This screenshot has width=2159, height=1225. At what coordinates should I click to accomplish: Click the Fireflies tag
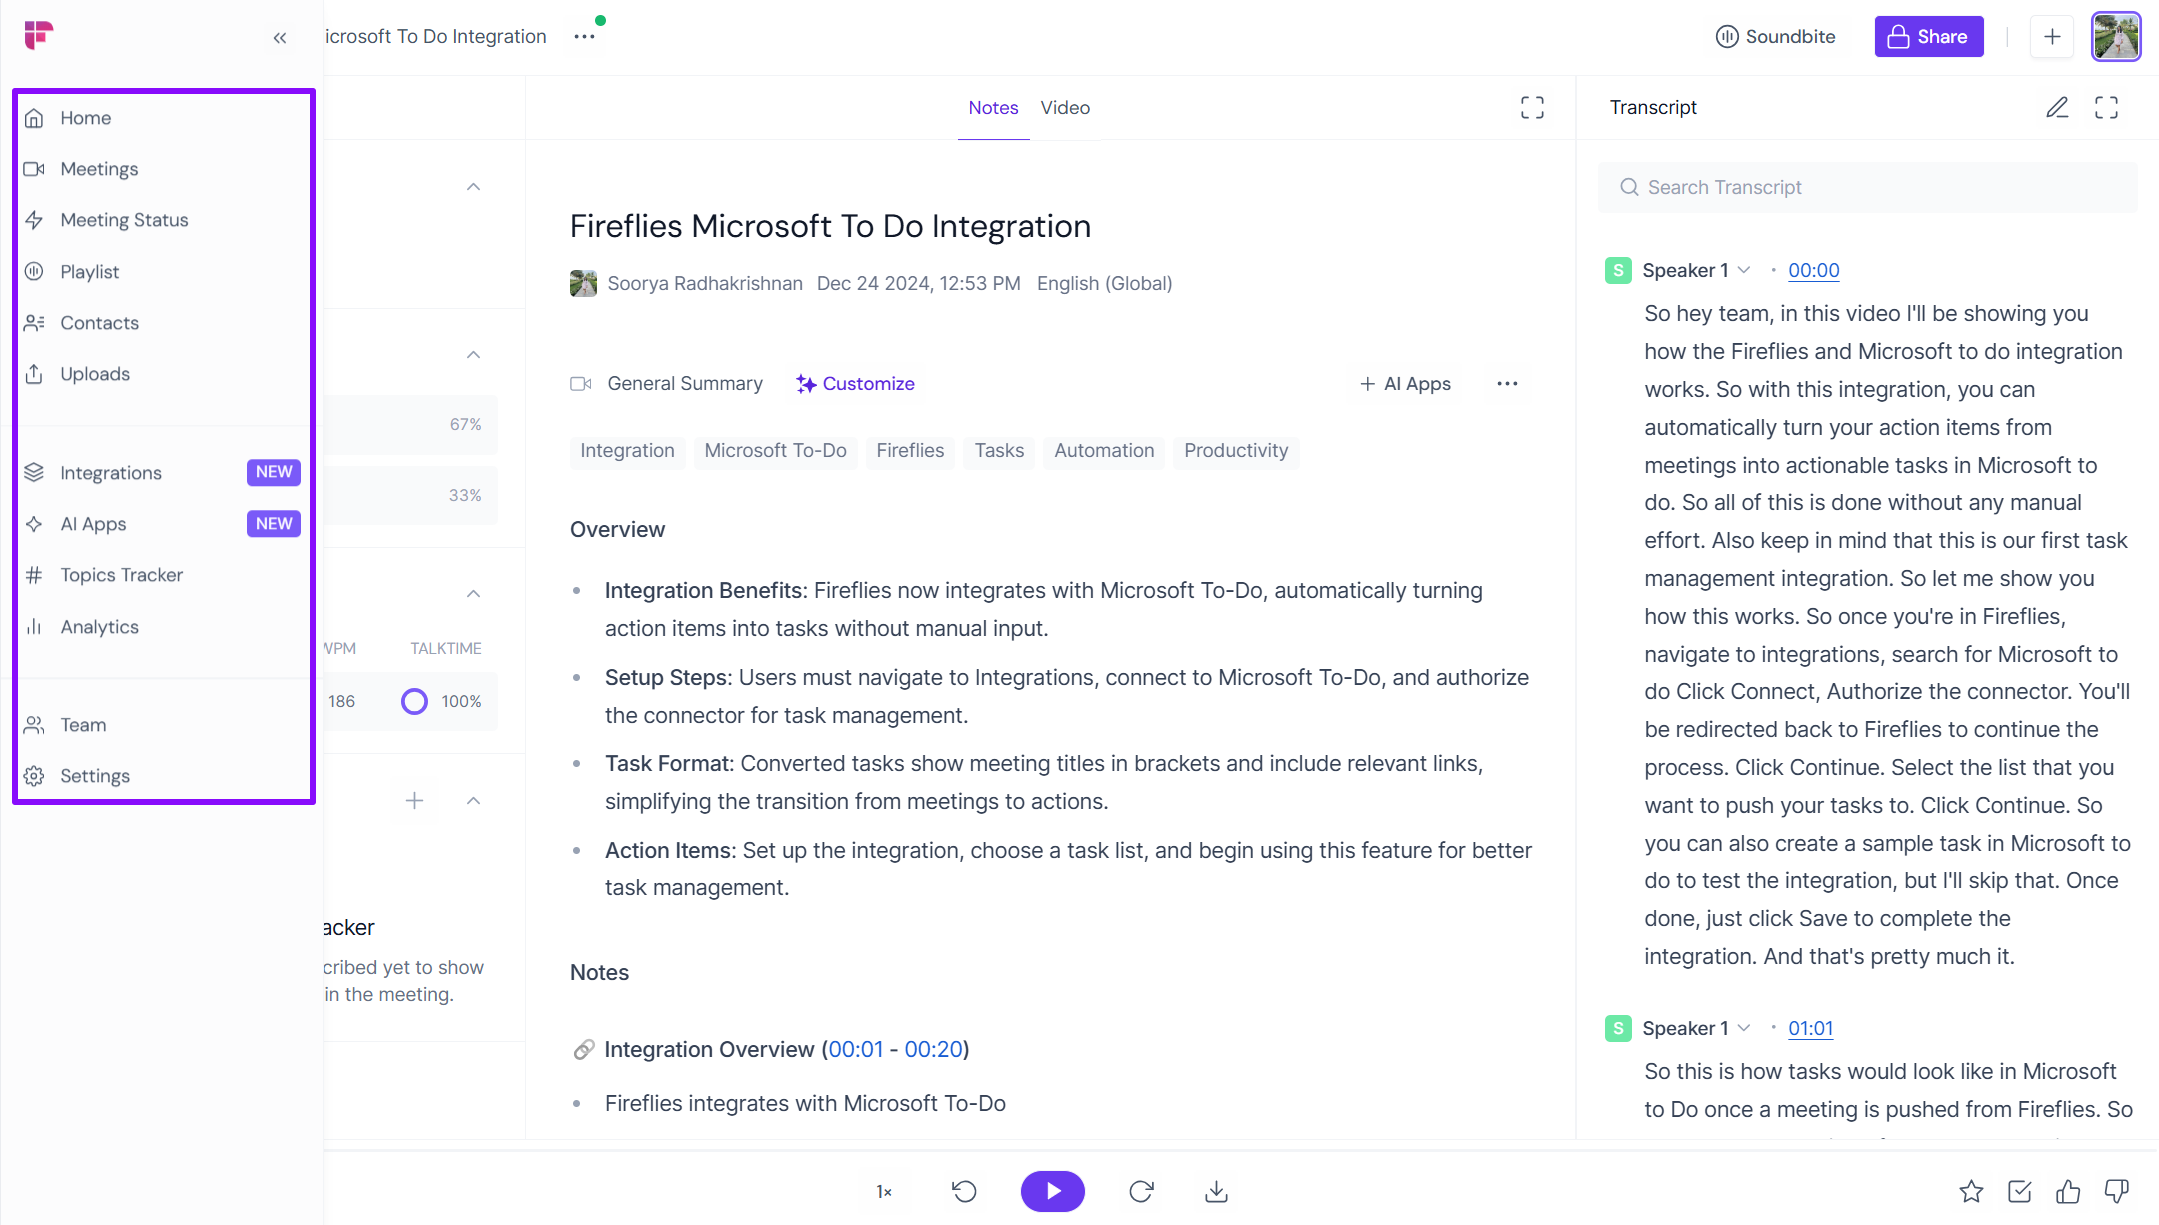point(910,451)
